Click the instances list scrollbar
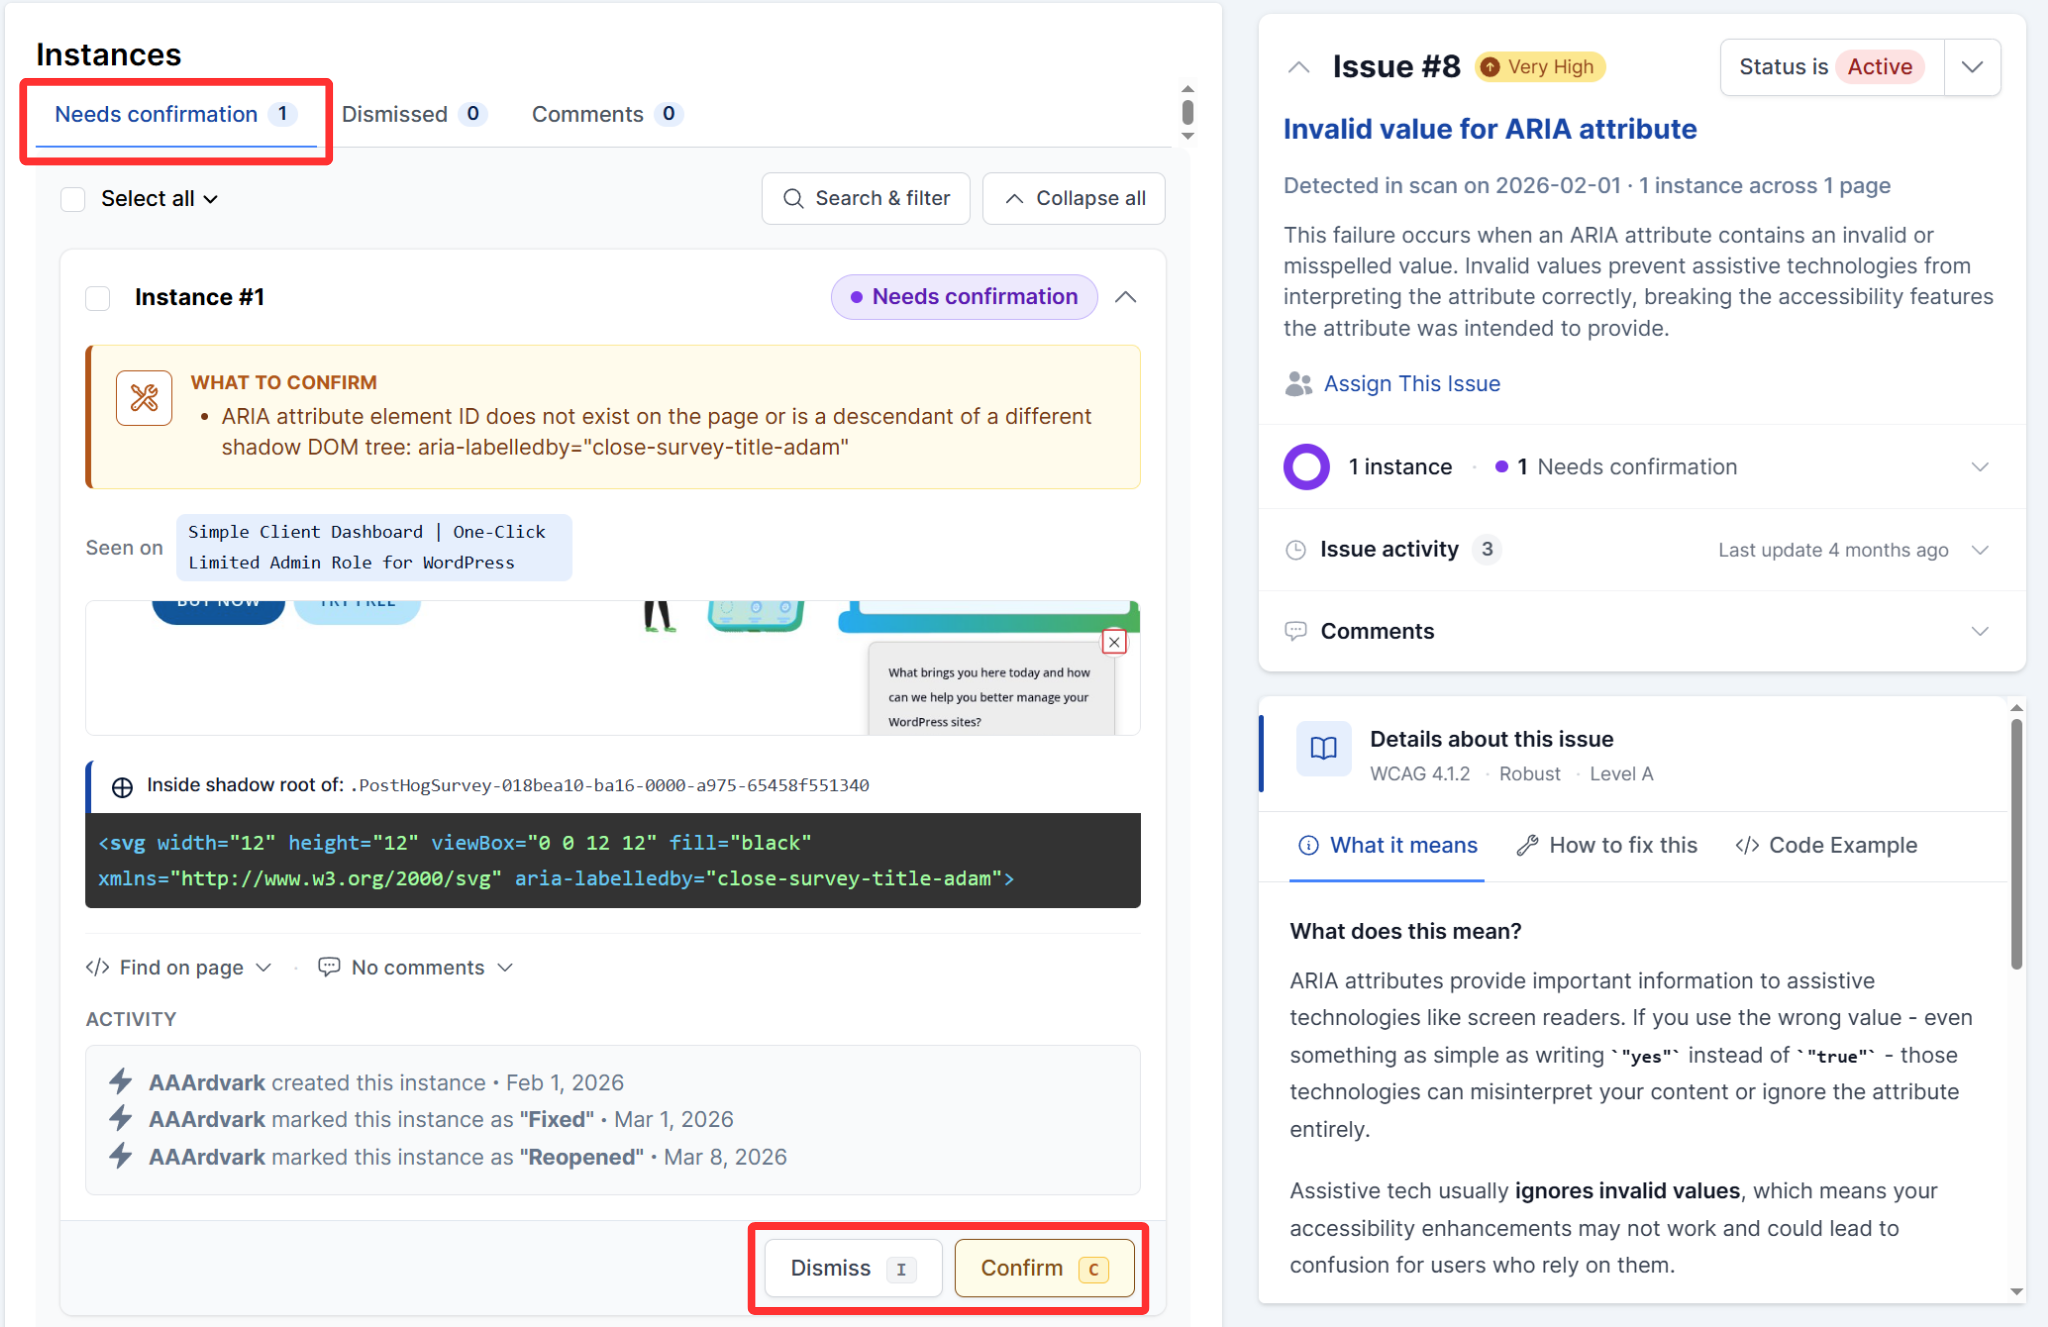This screenshot has height=1327, width=2048. click(1187, 111)
